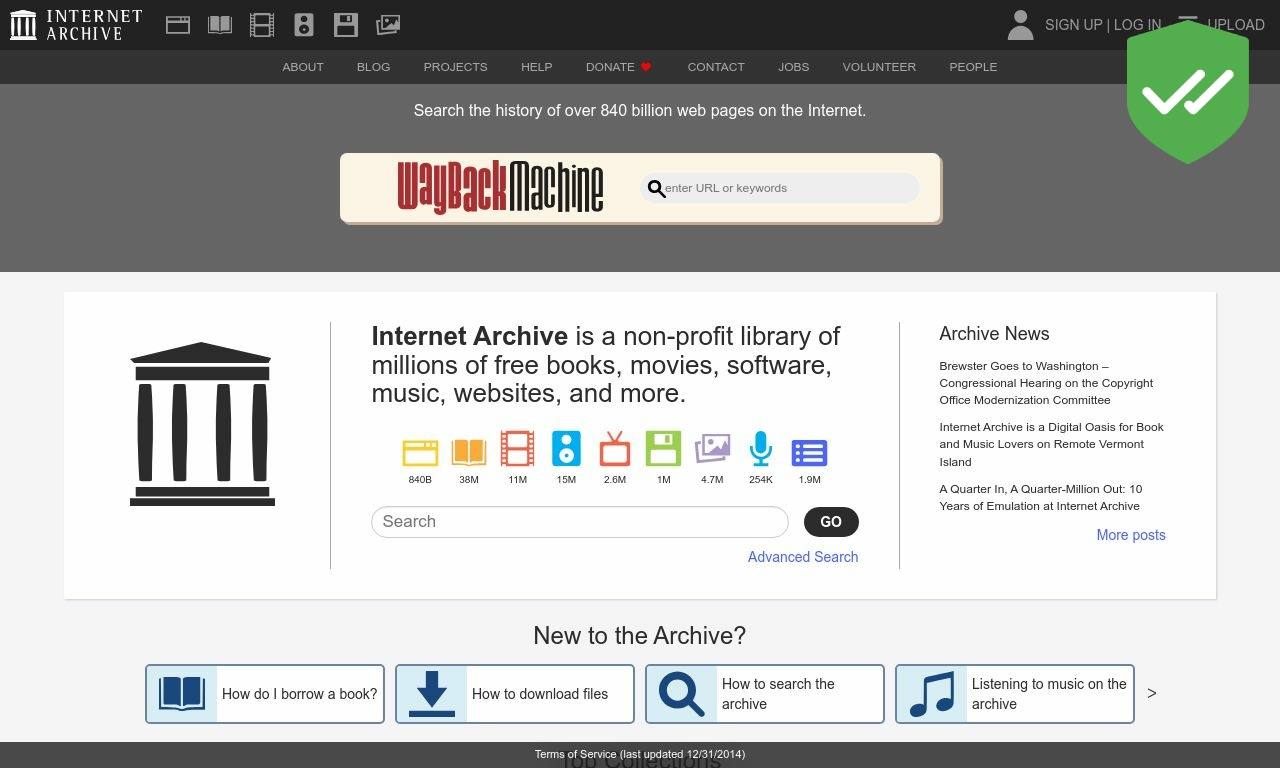Open the PEOPLE menu item
The height and width of the screenshot is (768, 1280).
pyautogui.click(x=973, y=67)
